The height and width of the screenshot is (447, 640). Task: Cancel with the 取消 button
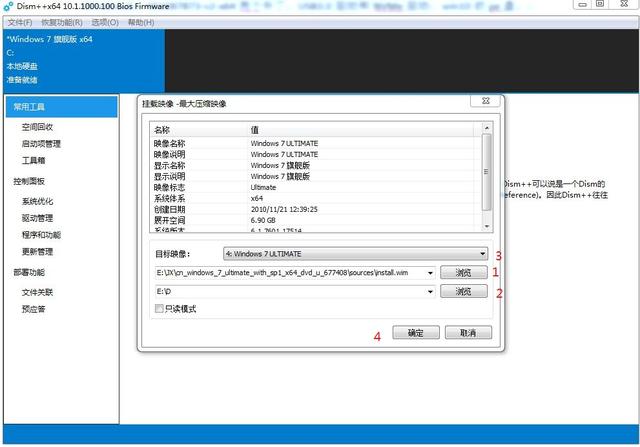[468, 333]
